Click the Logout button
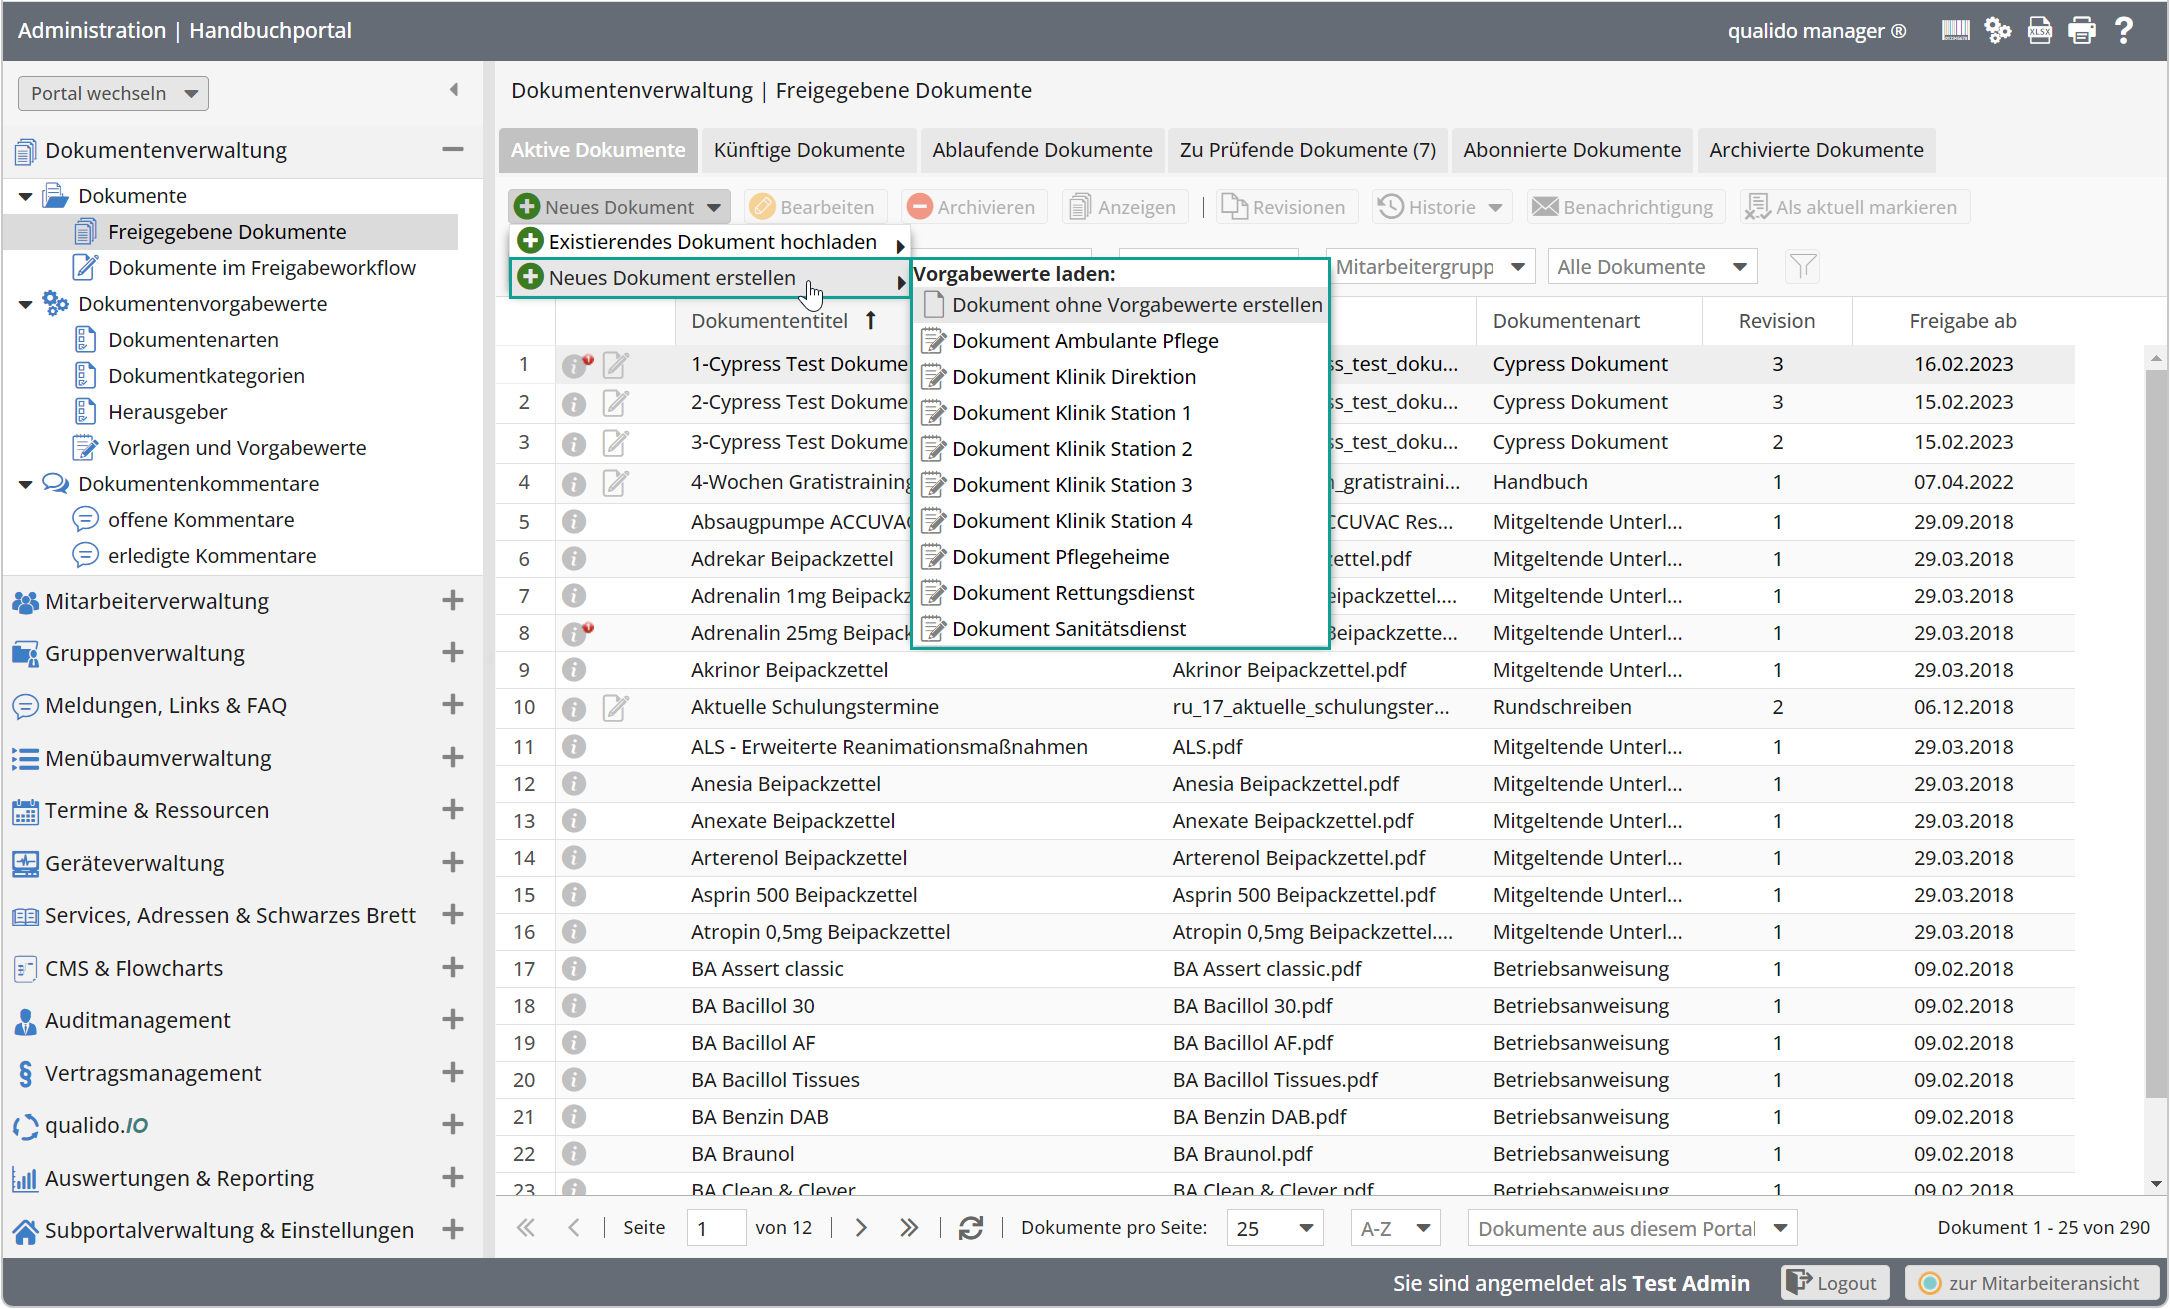The width and height of the screenshot is (2170, 1309). (x=1834, y=1283)
